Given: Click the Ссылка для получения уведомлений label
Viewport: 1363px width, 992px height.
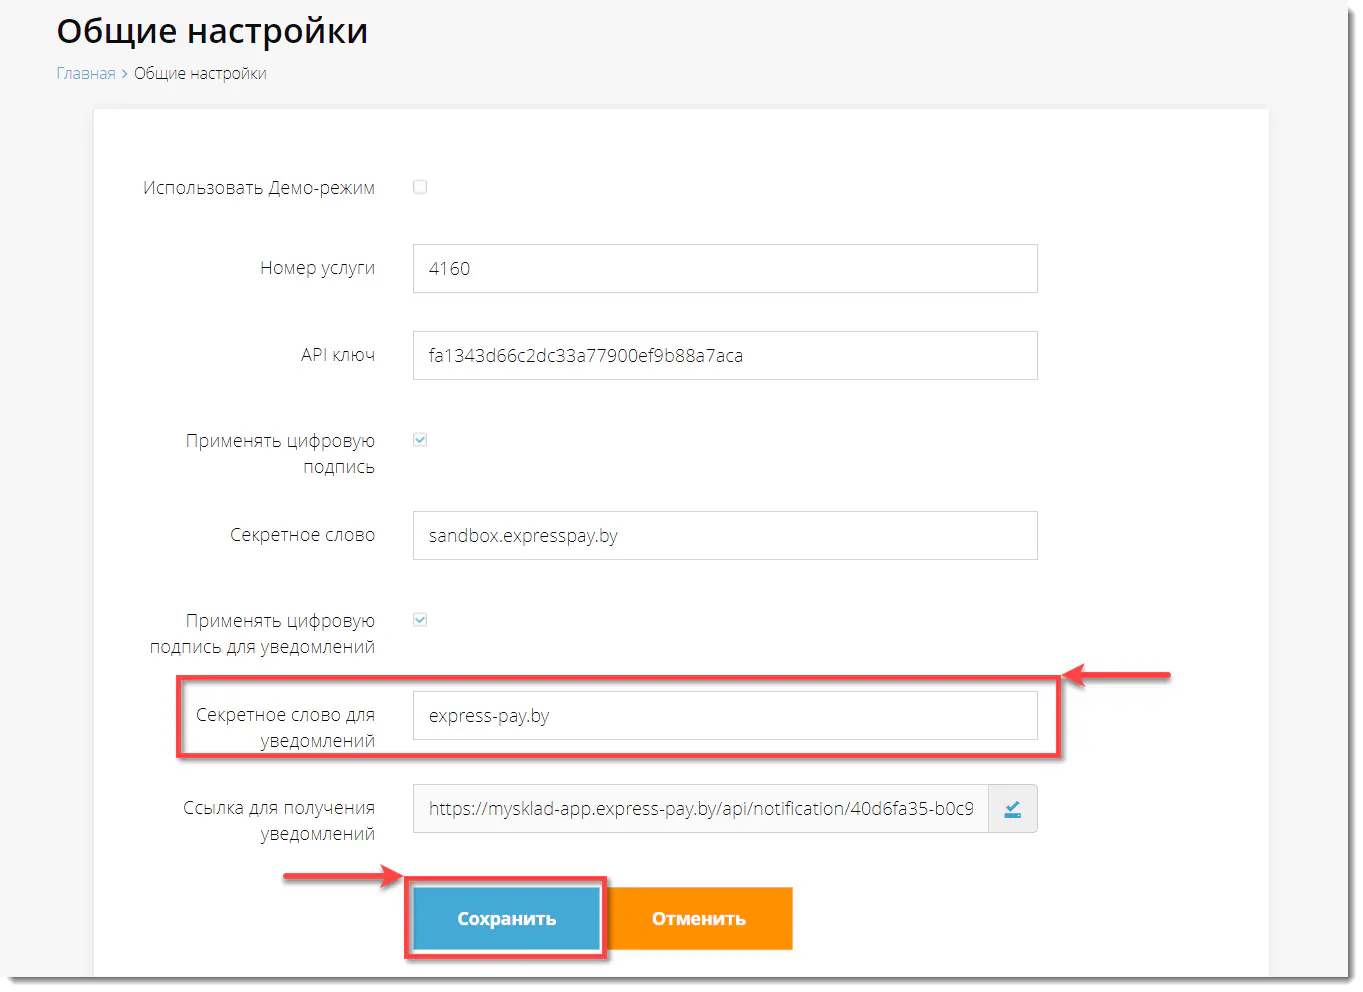Looking at the screenshot, I should (278, 820).
